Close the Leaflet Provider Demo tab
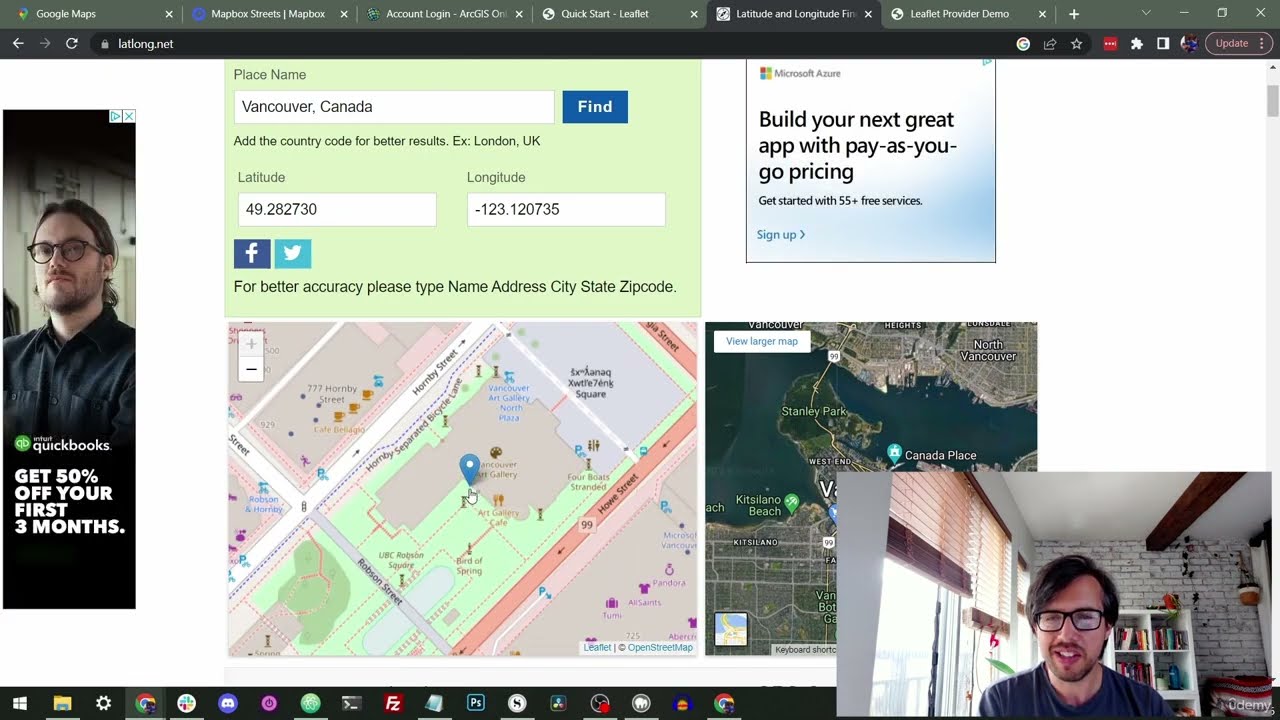 click(1042, 14)
